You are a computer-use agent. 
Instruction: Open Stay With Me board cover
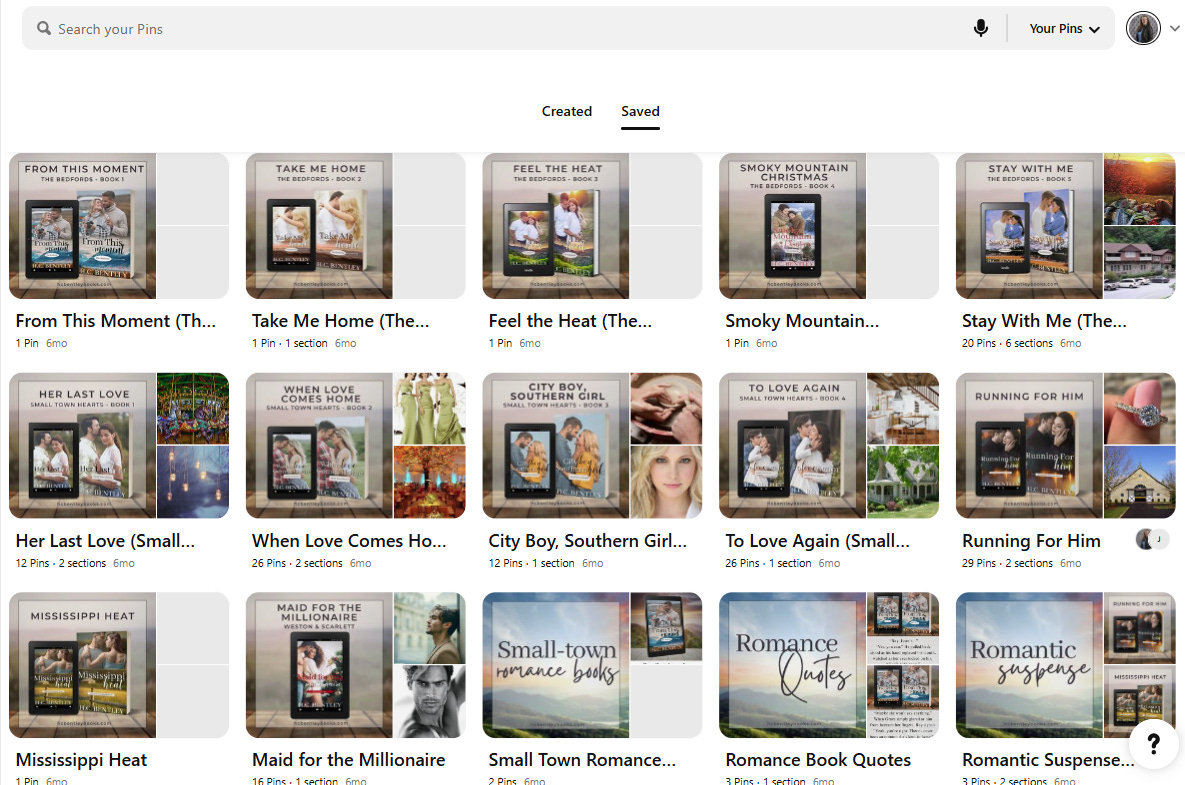coord(1029,226)
